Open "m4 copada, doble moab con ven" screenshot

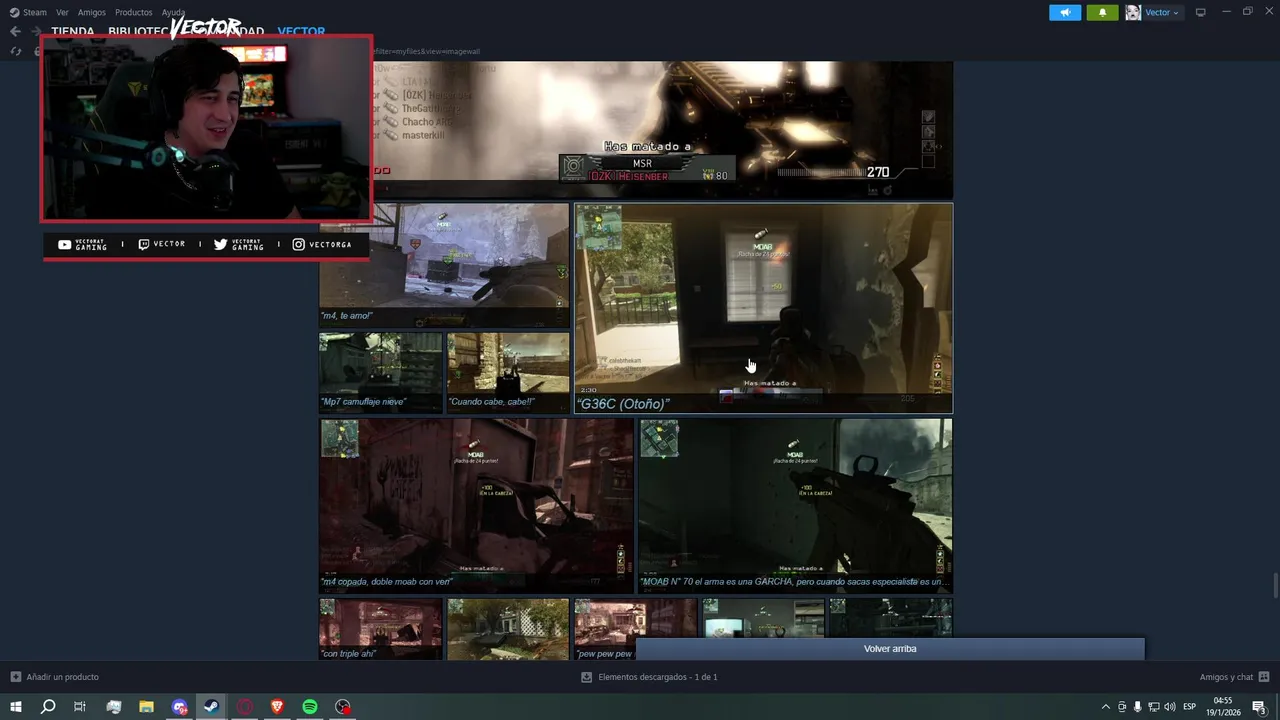[476, 505]
